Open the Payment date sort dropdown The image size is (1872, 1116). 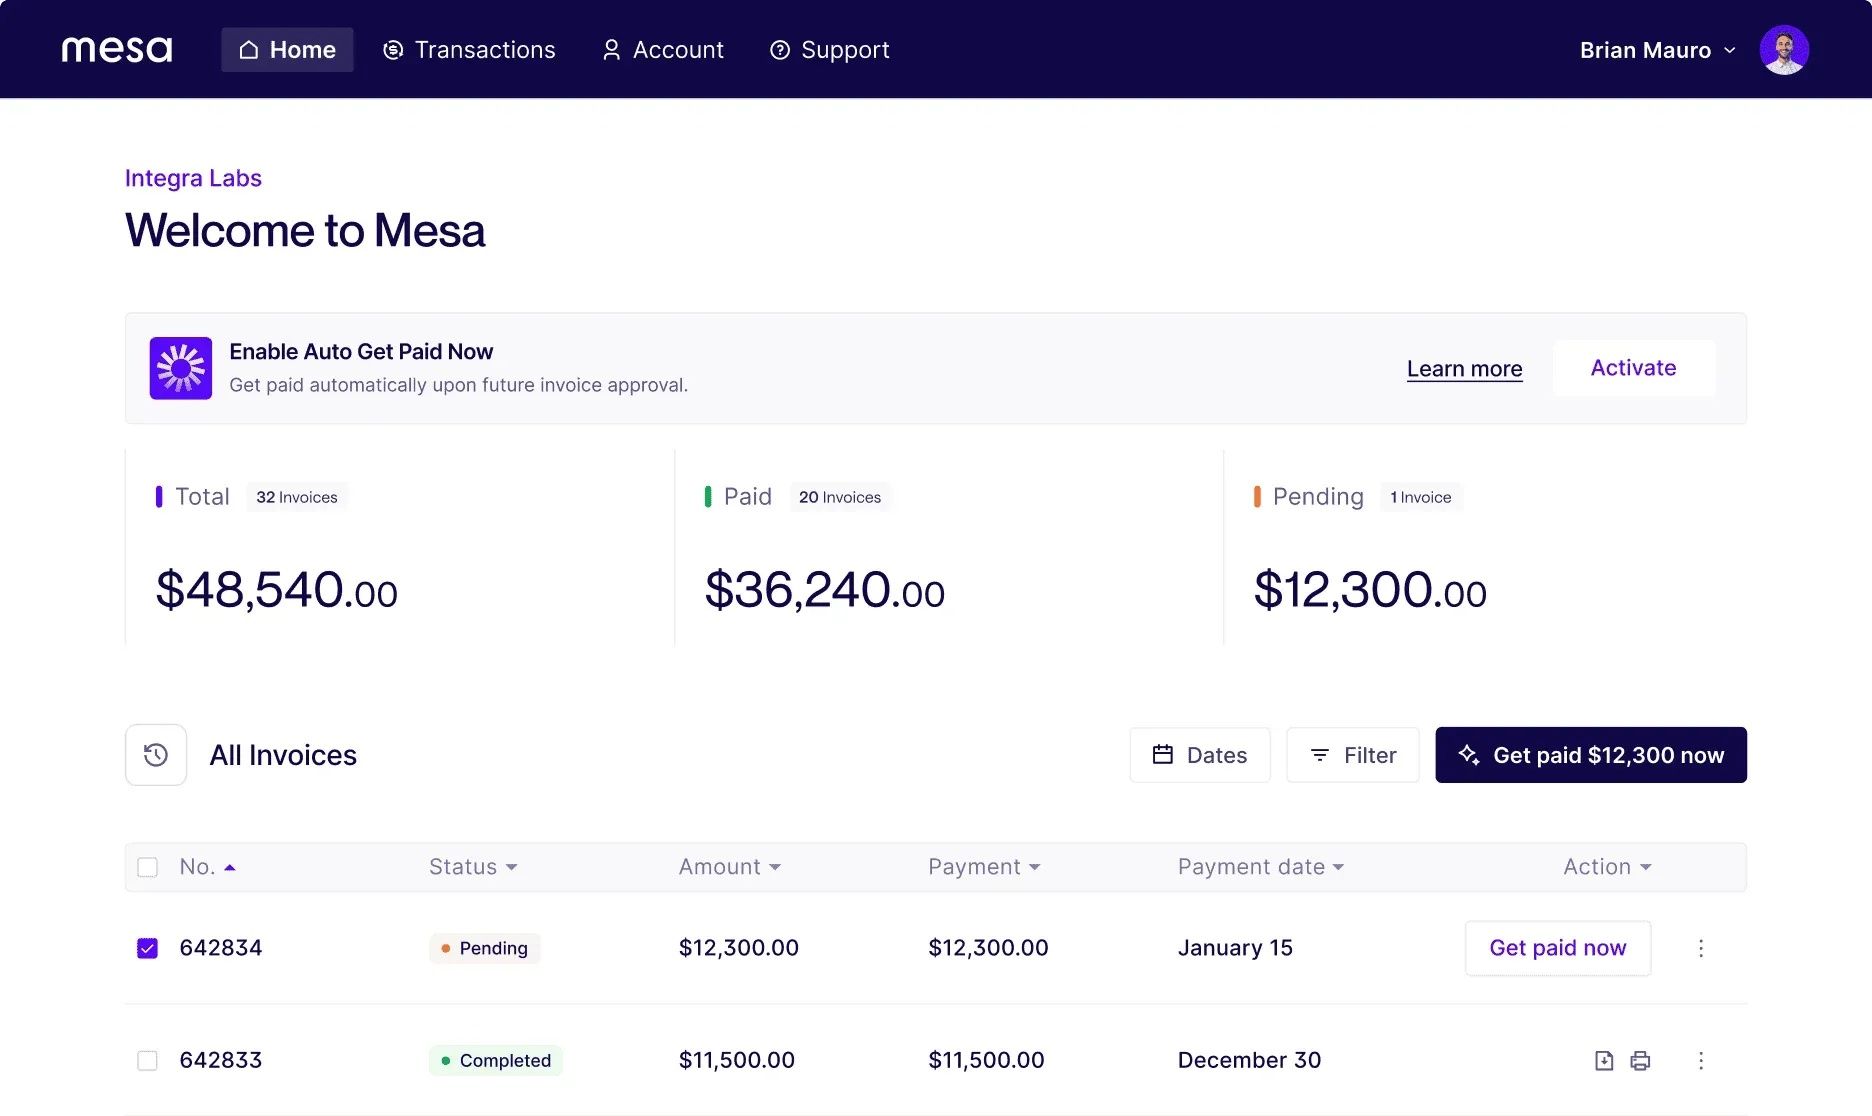[x=1259, y=867]
